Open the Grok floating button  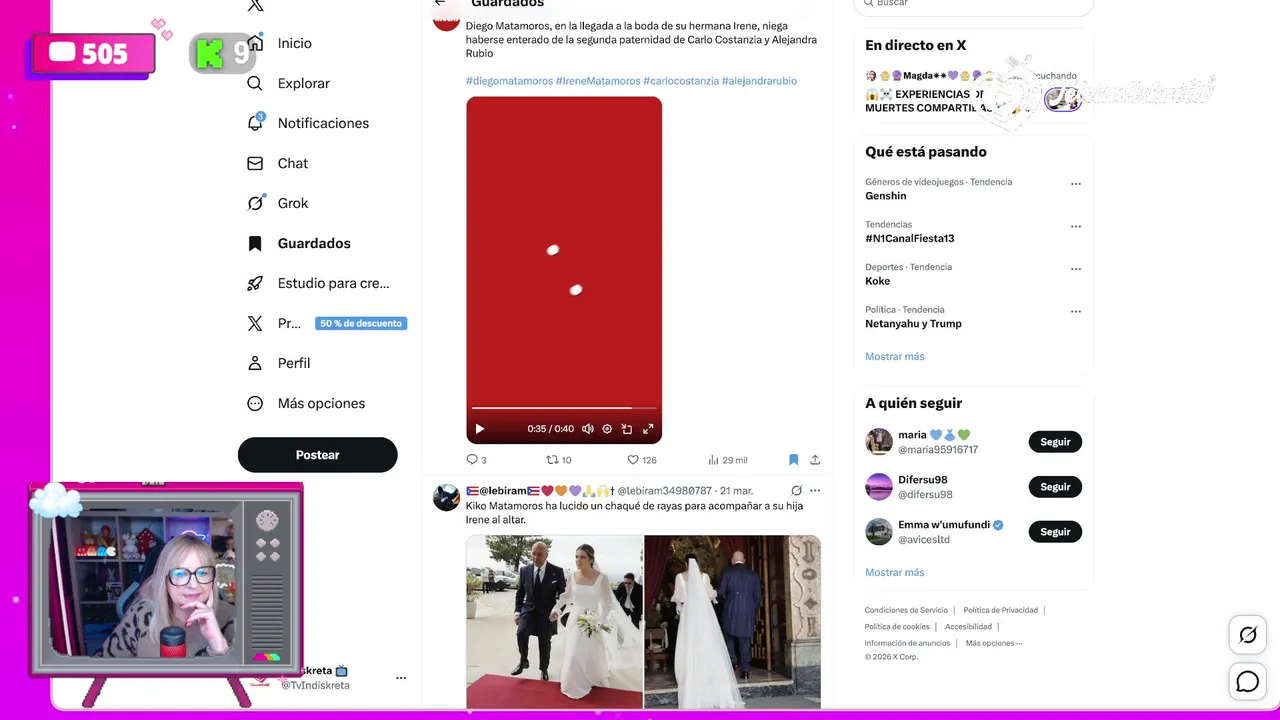(x=1248, y=635)
